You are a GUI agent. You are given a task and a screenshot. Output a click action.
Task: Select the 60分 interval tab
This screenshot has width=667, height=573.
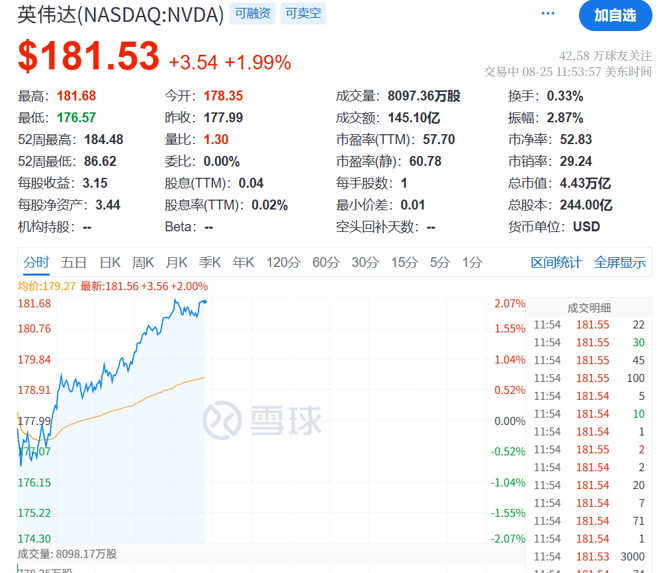click(326, 262)
